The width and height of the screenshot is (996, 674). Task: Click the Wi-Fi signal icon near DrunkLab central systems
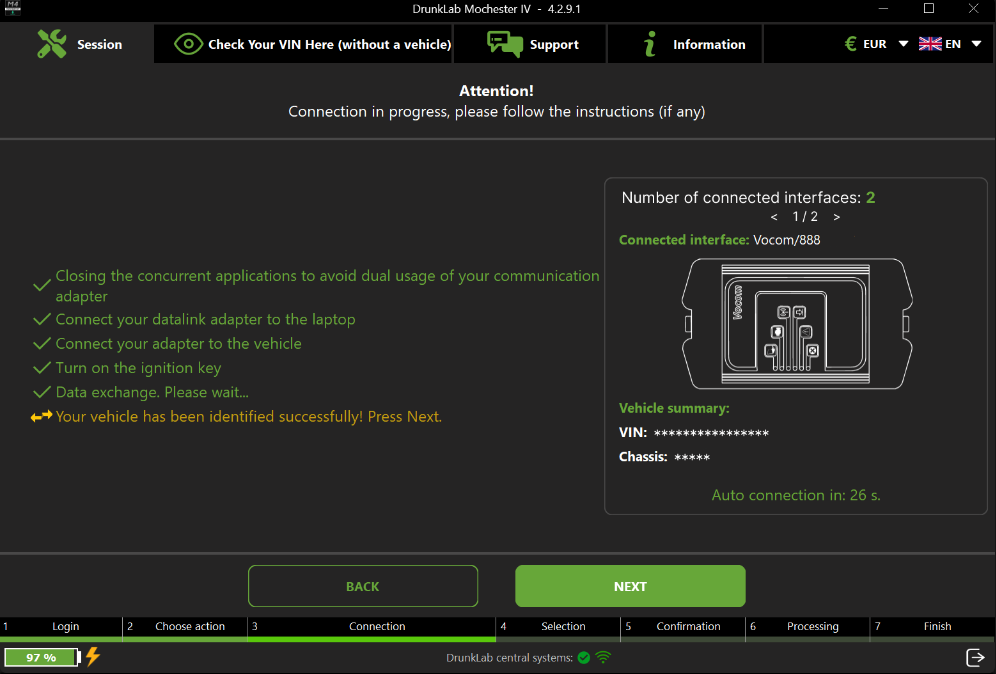click(602, 658)
